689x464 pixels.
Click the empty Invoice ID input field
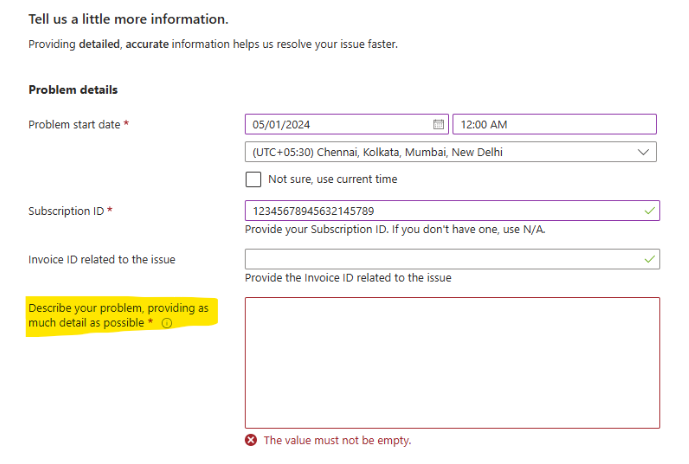pos(452,259)
